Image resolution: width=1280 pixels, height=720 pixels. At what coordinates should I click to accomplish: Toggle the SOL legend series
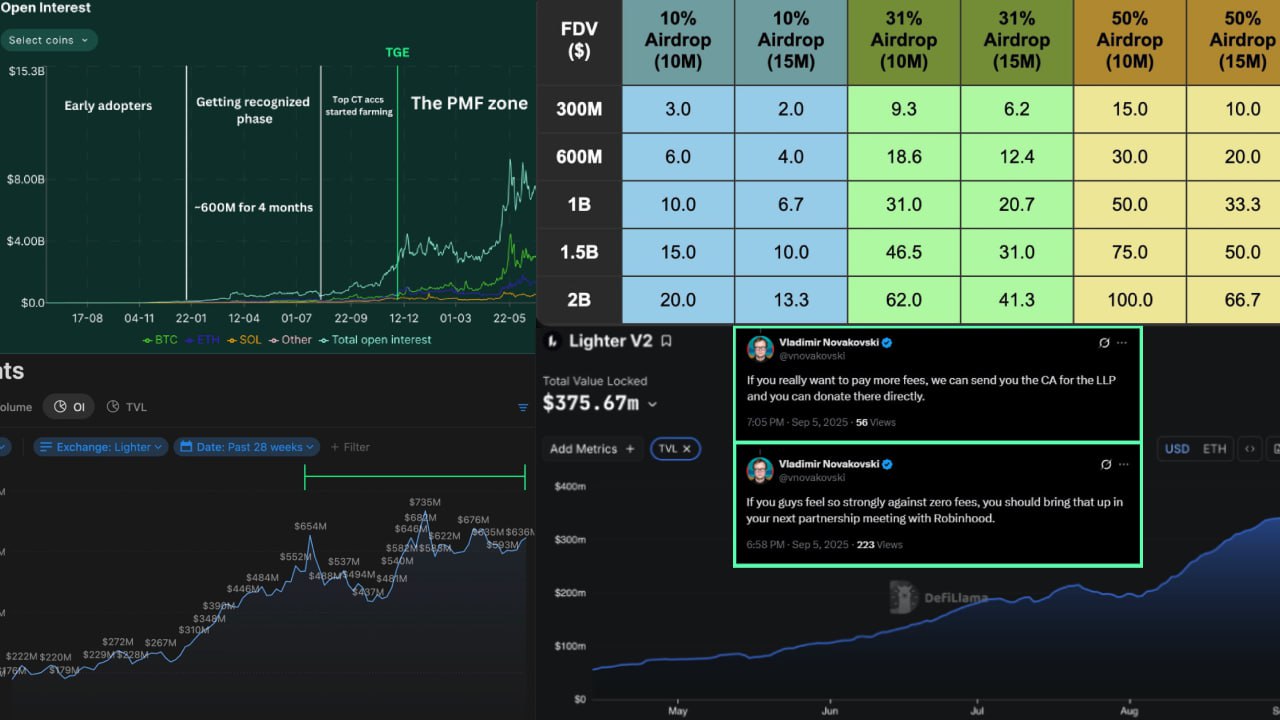point(245,340)
